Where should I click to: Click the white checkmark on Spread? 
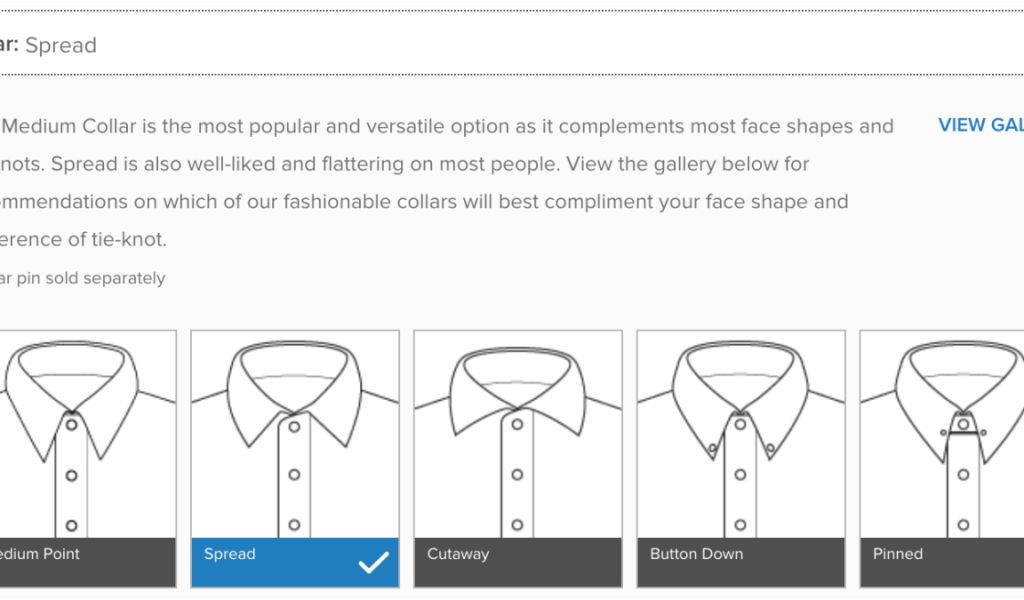point(373,563)
